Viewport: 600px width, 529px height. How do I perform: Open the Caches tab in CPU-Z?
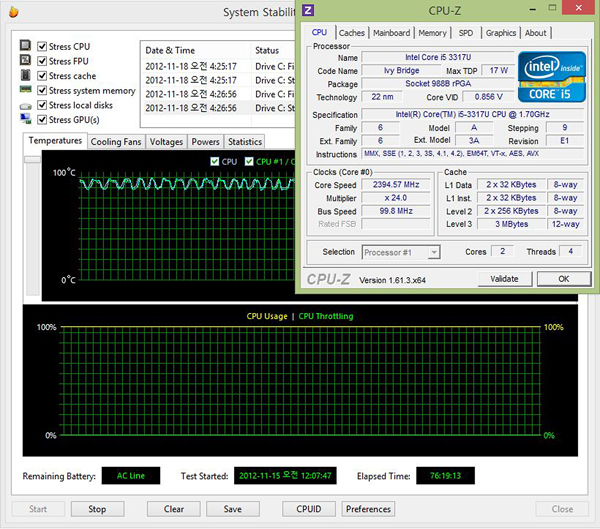352,33
